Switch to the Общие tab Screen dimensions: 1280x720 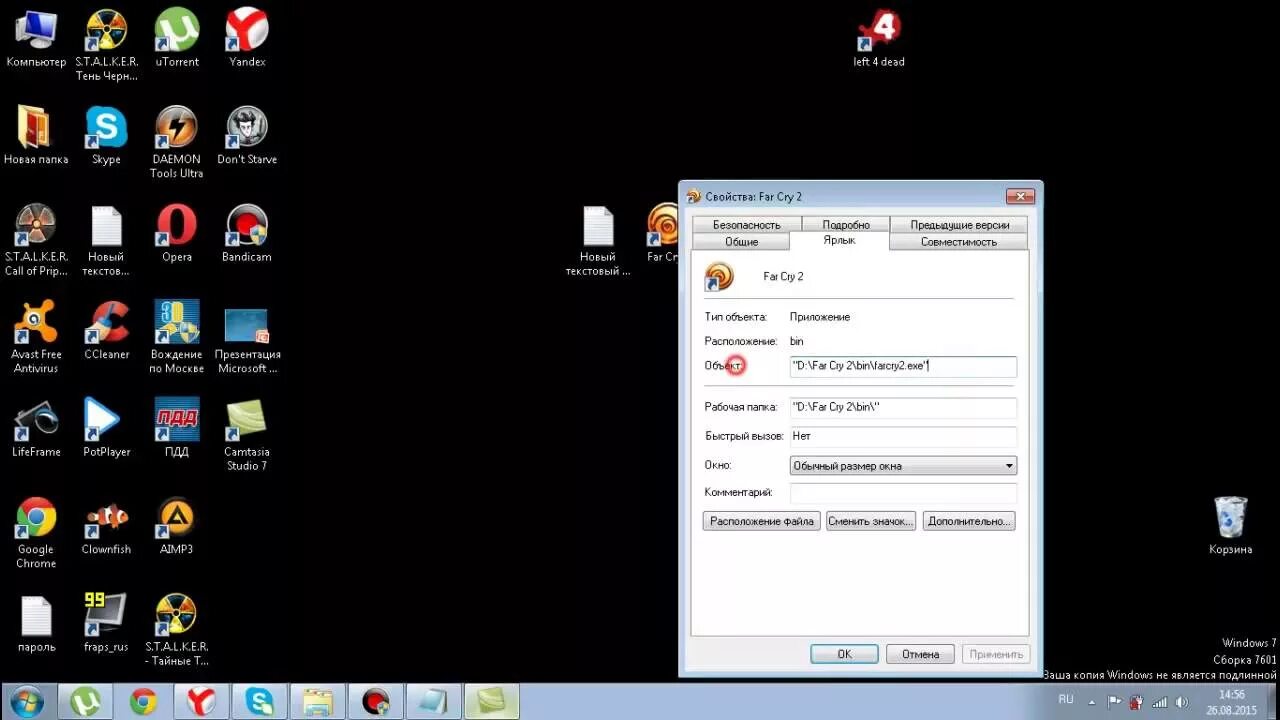[741, 242]
